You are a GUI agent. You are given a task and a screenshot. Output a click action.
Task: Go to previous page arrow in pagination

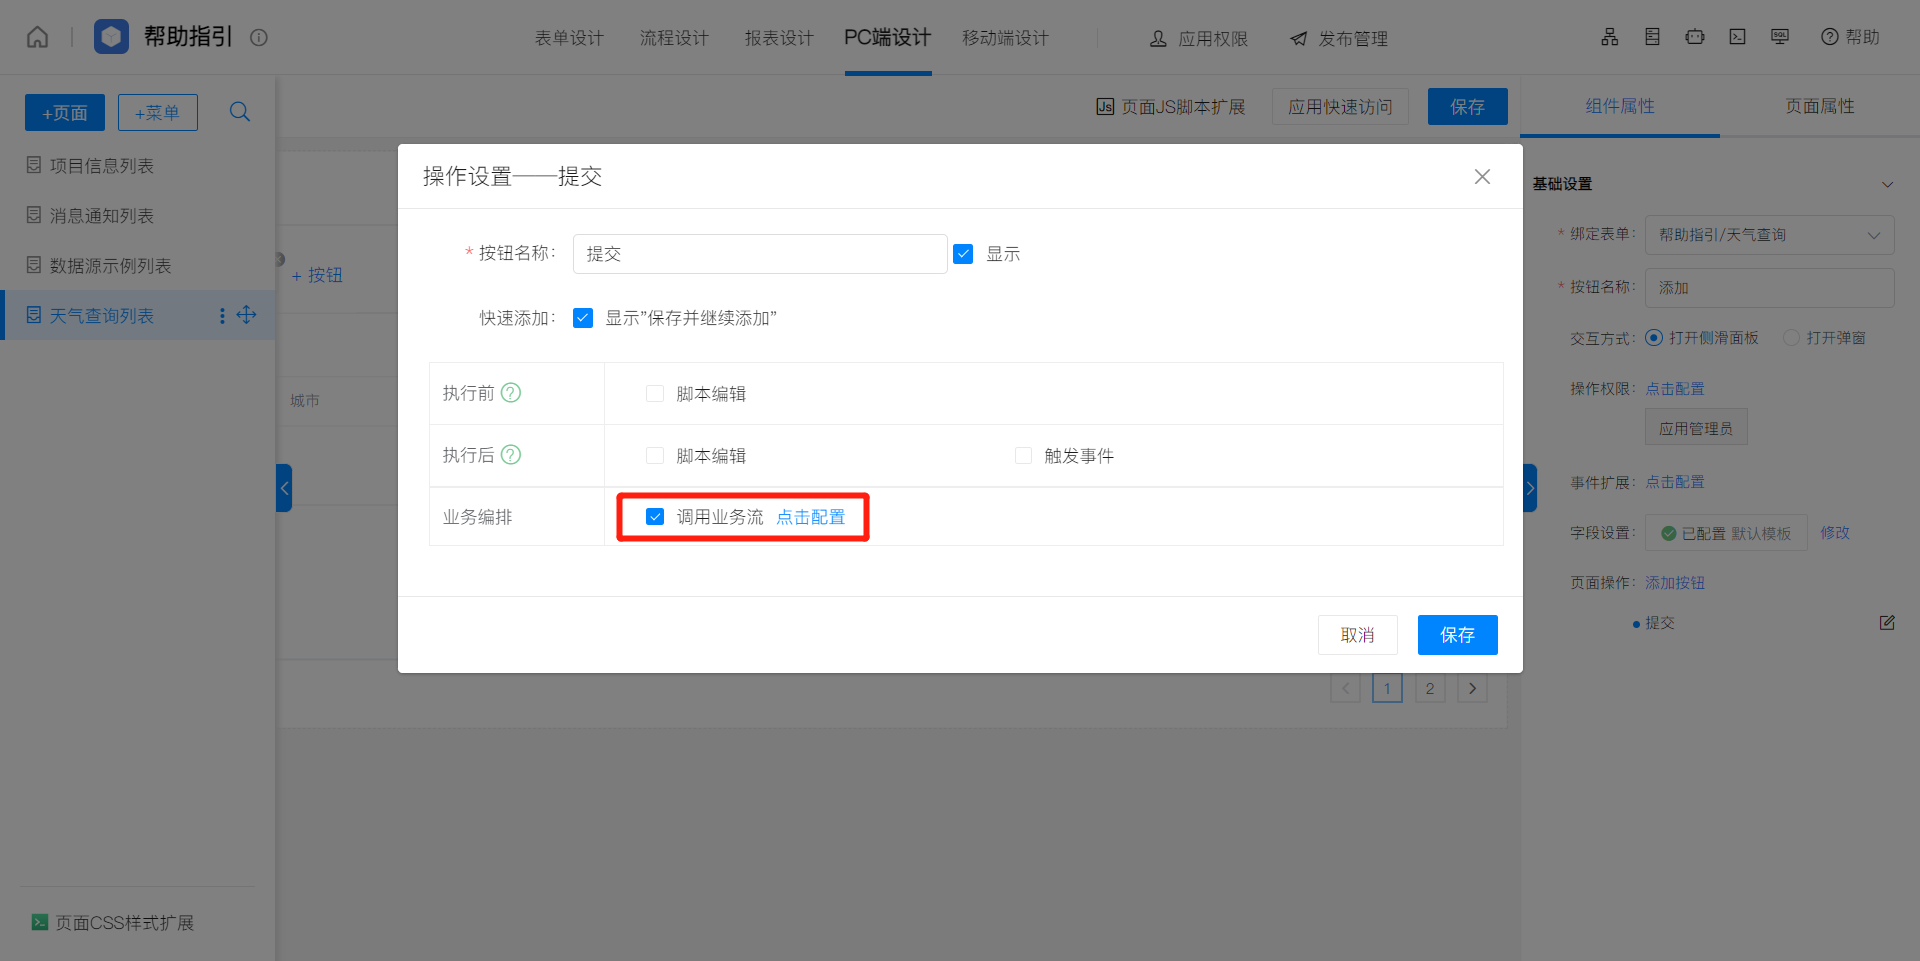pyautogui.click(x=1345, y=688)
